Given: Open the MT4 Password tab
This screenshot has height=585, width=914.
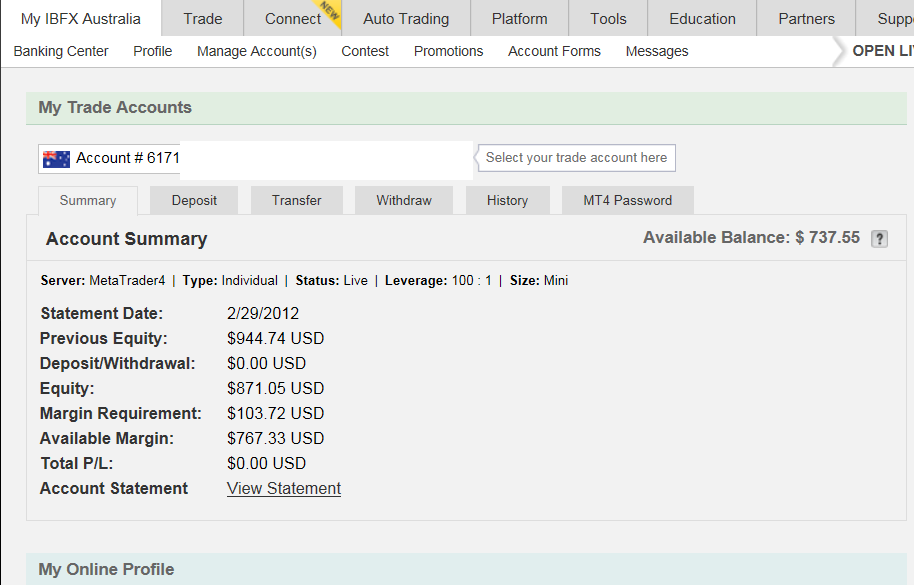Looking at the screenshot, I should coord(627,200).
